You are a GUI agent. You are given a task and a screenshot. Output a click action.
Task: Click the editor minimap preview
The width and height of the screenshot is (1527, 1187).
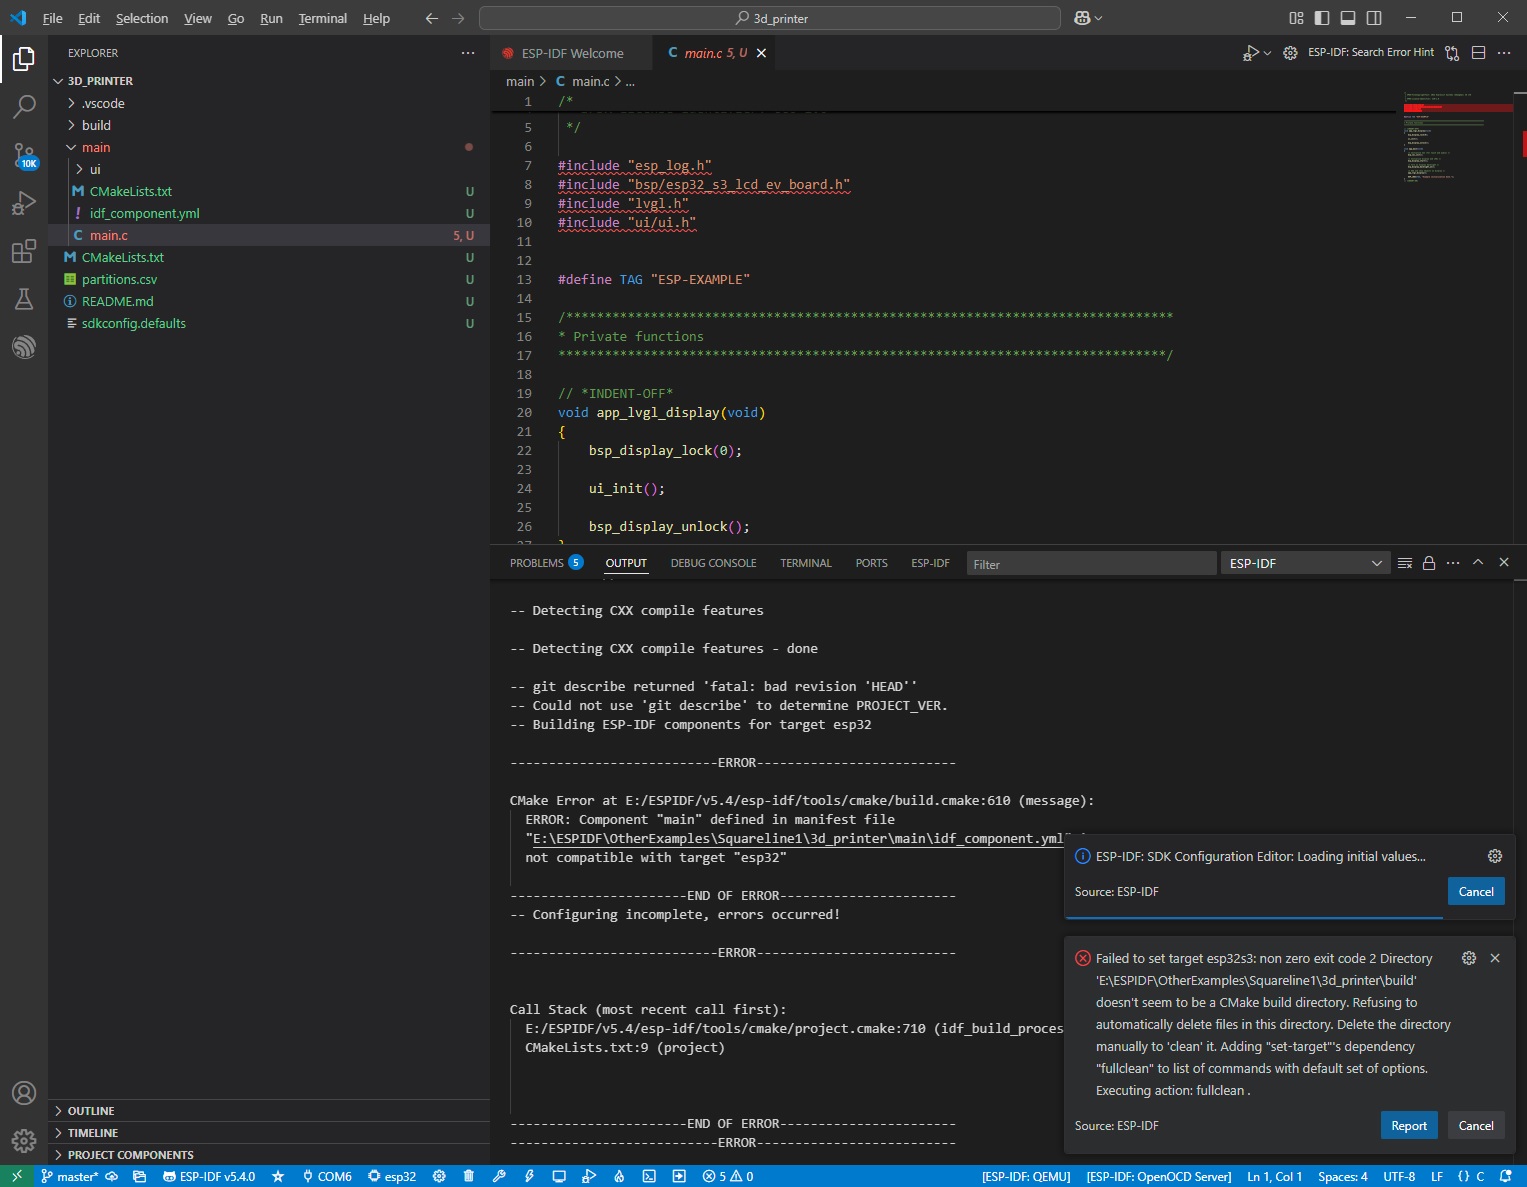(x=1457, y=140)
